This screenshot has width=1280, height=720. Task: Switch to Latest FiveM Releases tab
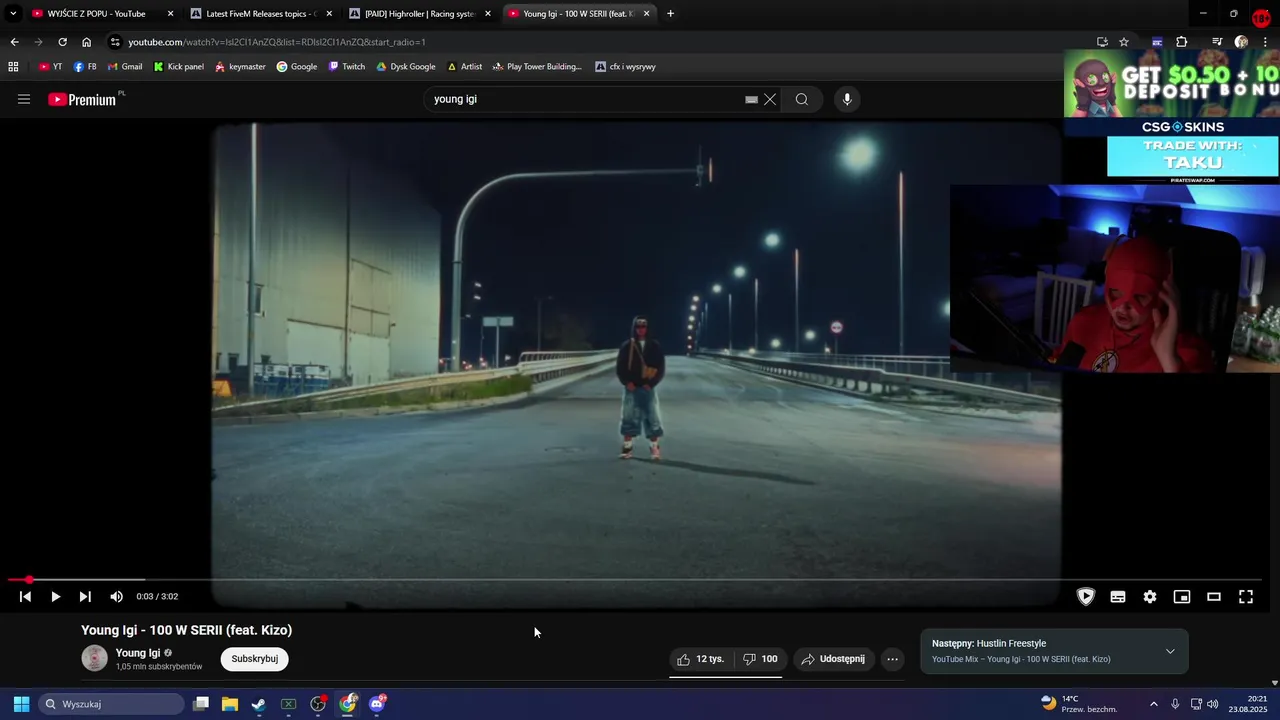click(260, 14)
